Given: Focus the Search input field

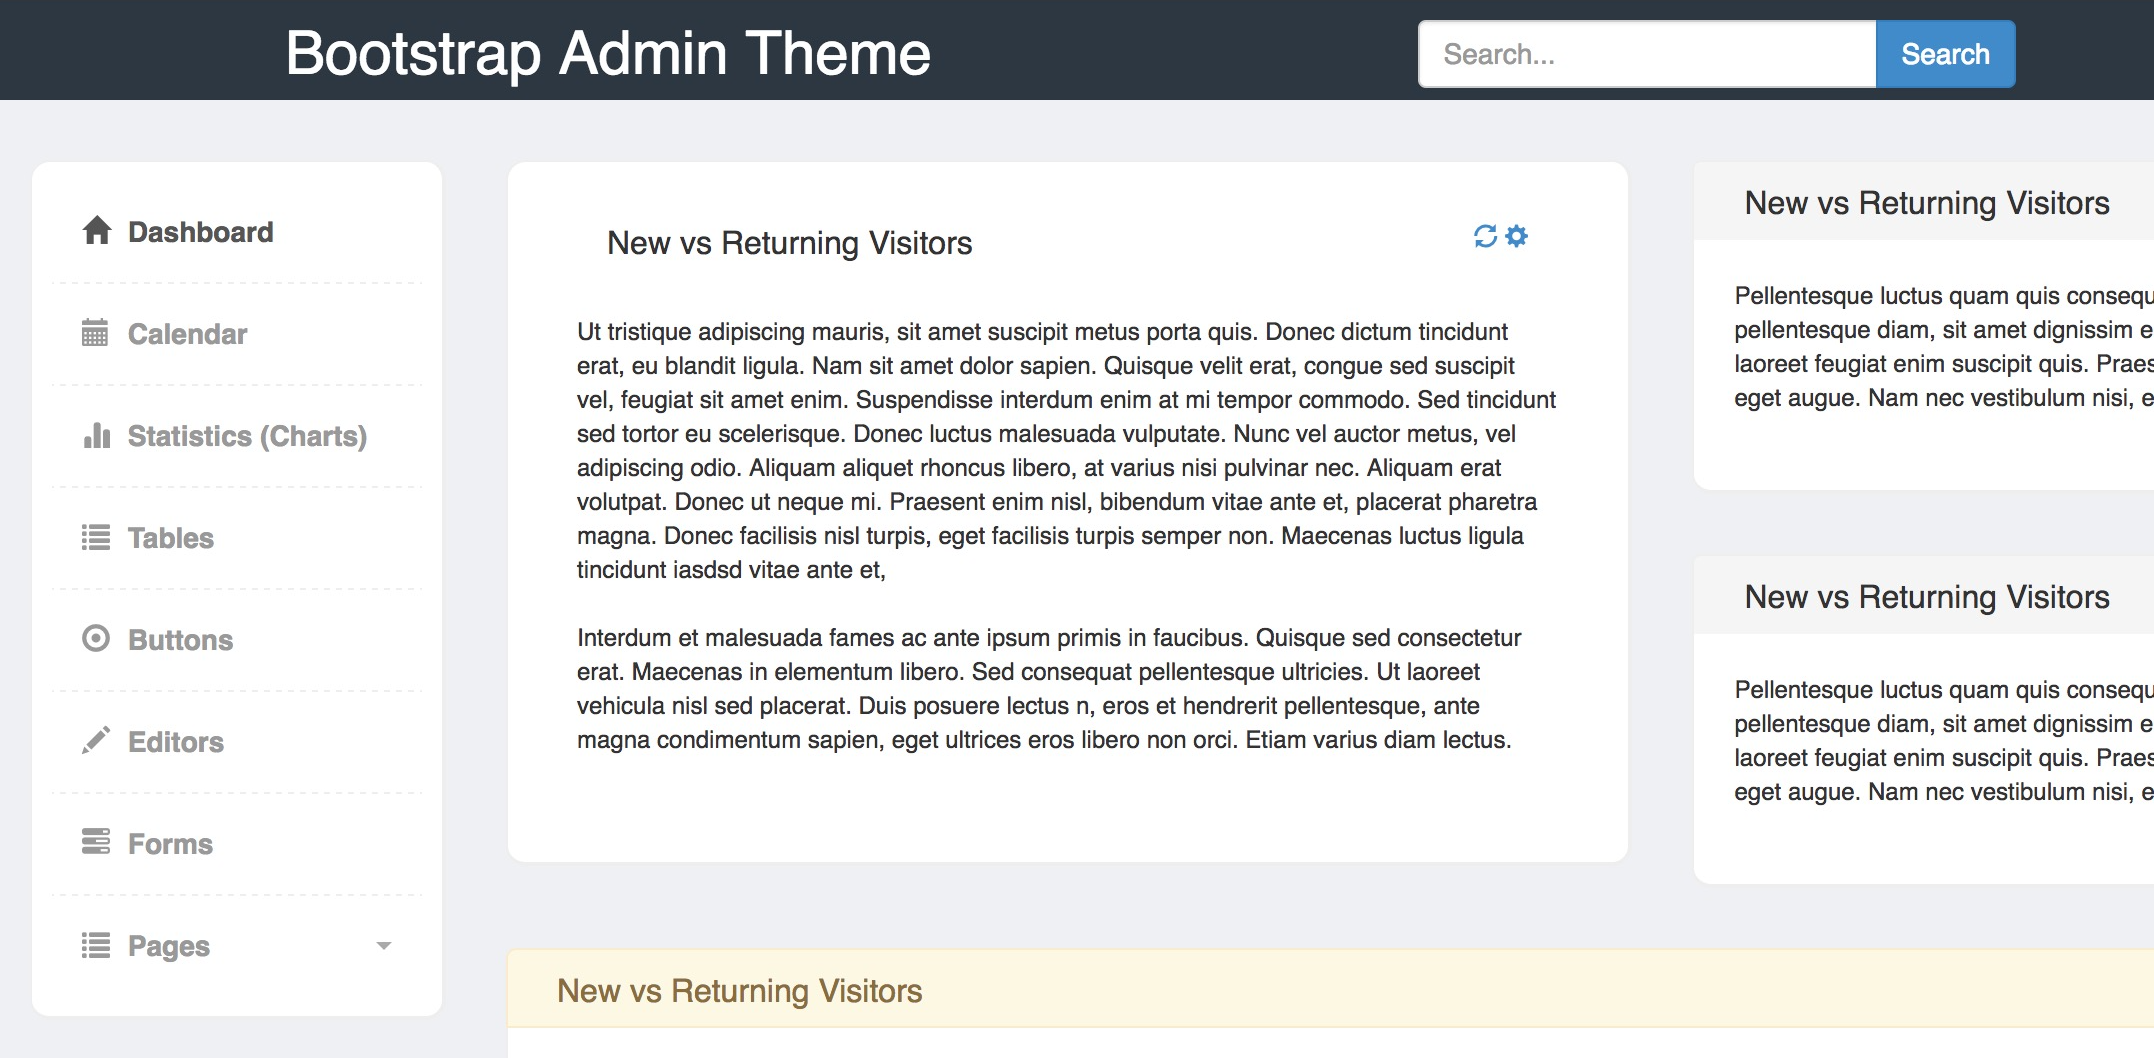Looking at the screenshot, I should (x=1647, y=54).
